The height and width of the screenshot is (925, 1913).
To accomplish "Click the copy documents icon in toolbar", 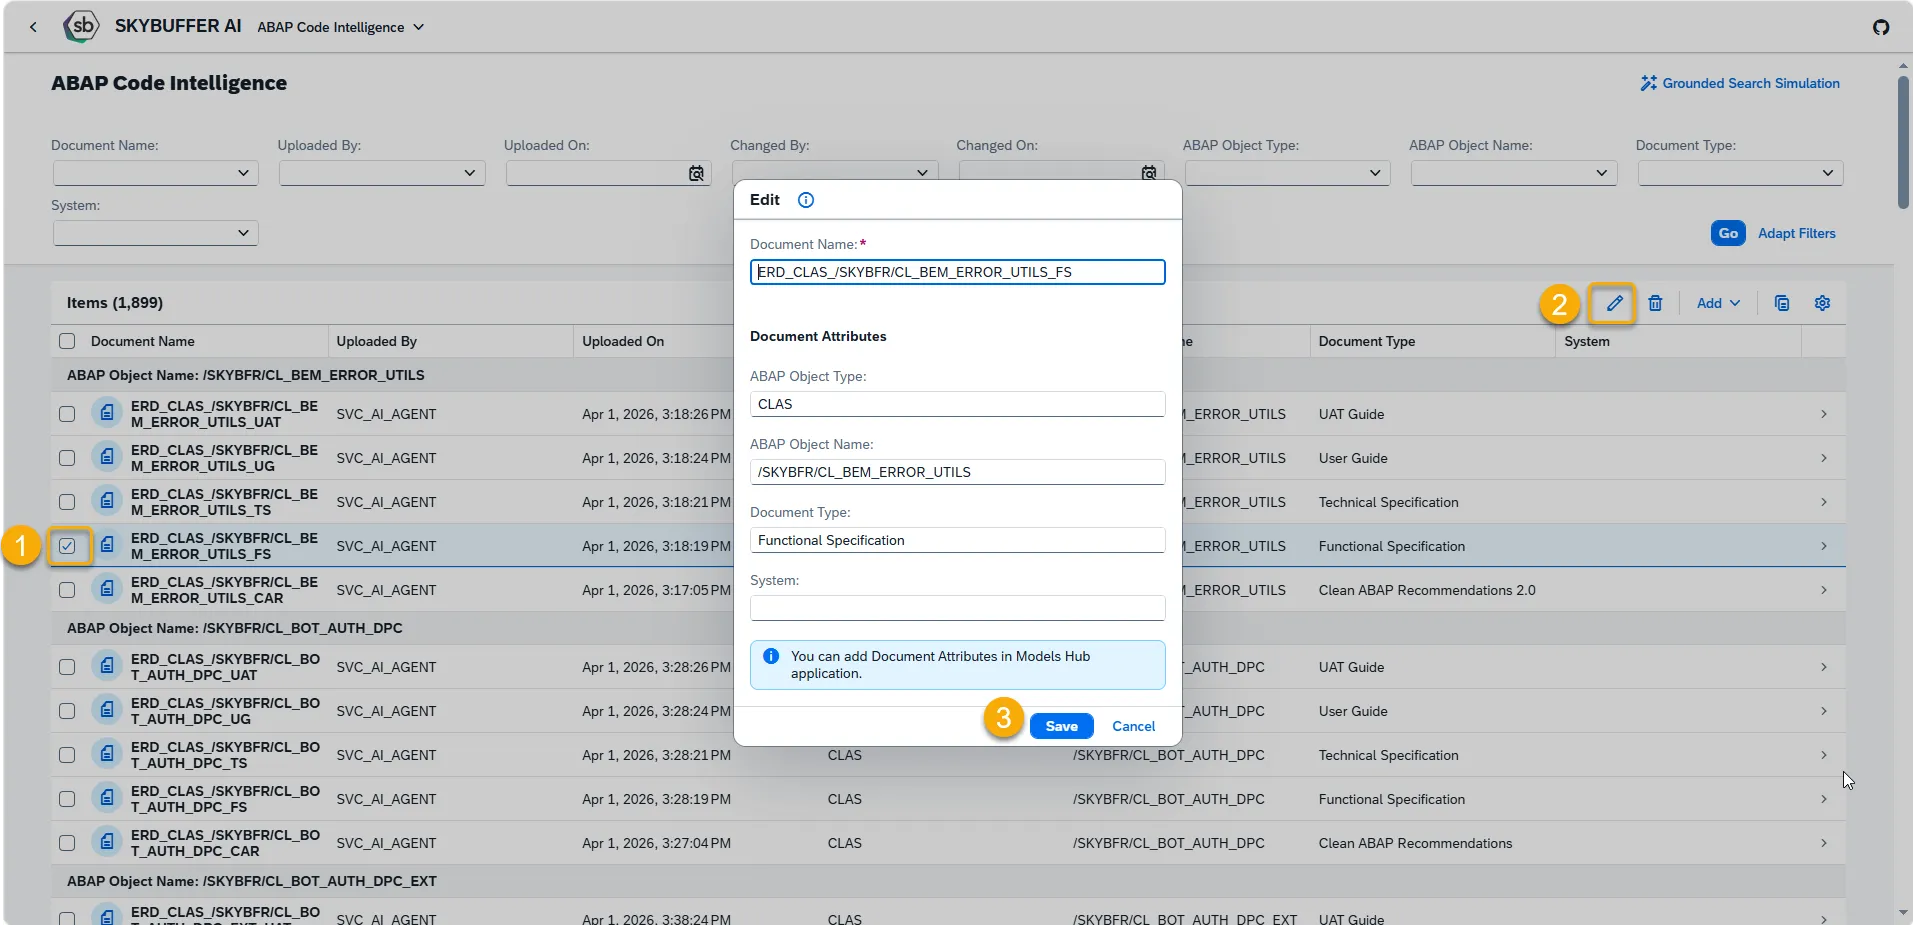I will tap(1781, 303).
